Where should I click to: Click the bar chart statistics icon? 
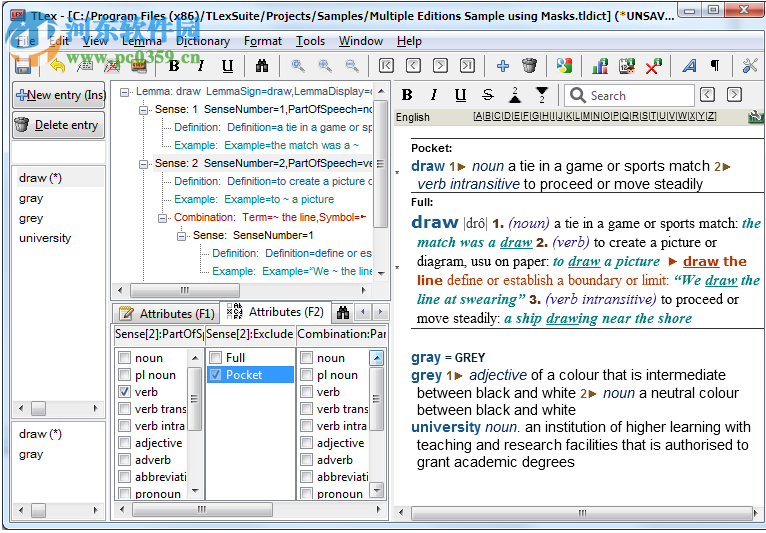point(599,66)
